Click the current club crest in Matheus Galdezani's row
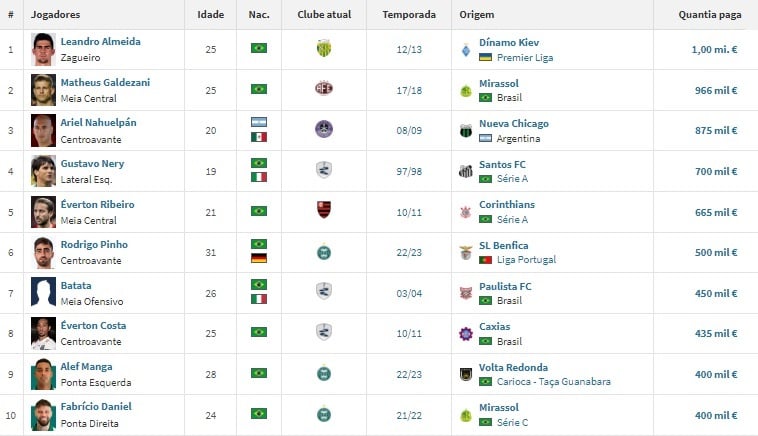758x436 pixels. [x=324, y=88]
